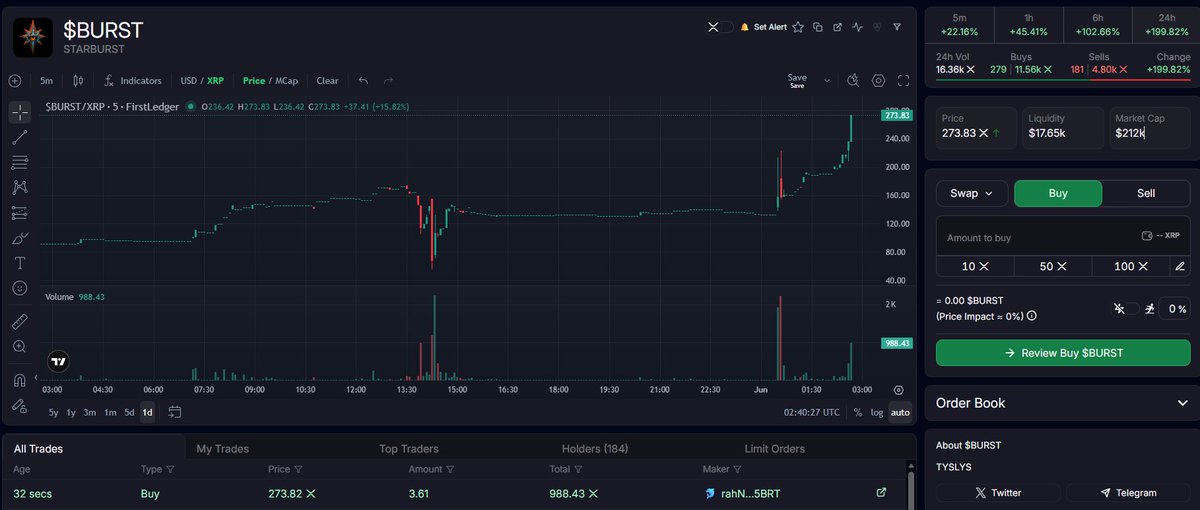
Task: Open the quick search icon on chart
Action: click(x=852, y=81)
